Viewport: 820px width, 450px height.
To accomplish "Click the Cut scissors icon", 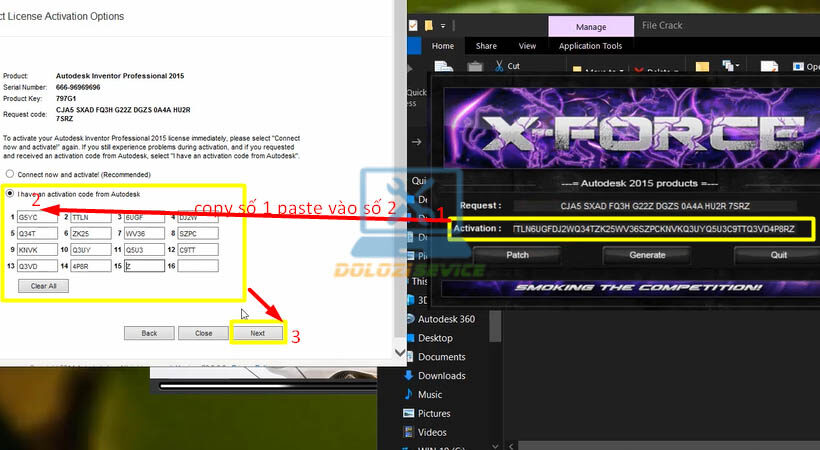I will pos(499,66).
